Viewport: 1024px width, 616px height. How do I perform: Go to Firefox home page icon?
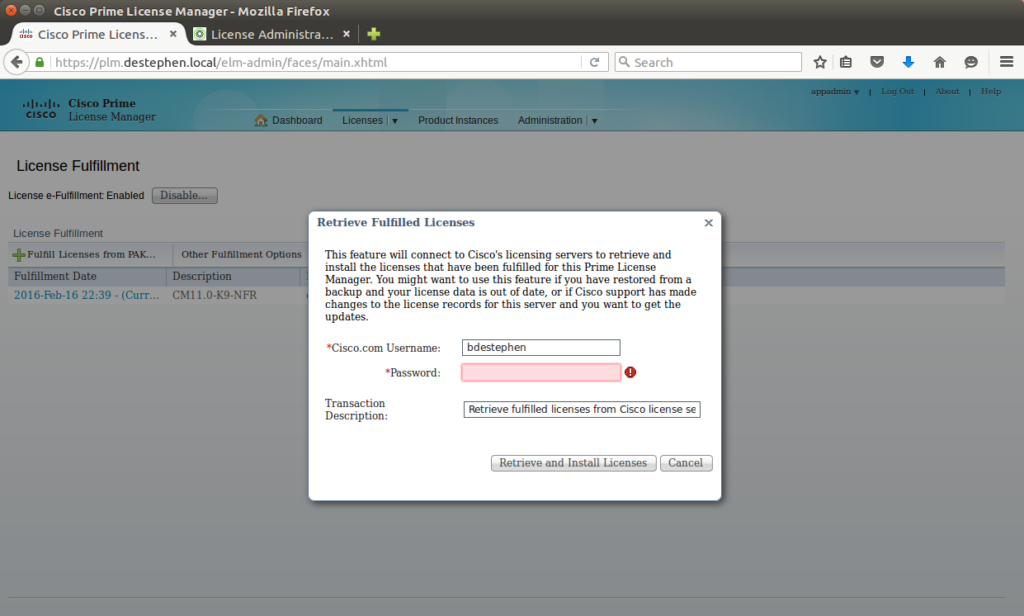pyautogui.click(x=940, y=63)
